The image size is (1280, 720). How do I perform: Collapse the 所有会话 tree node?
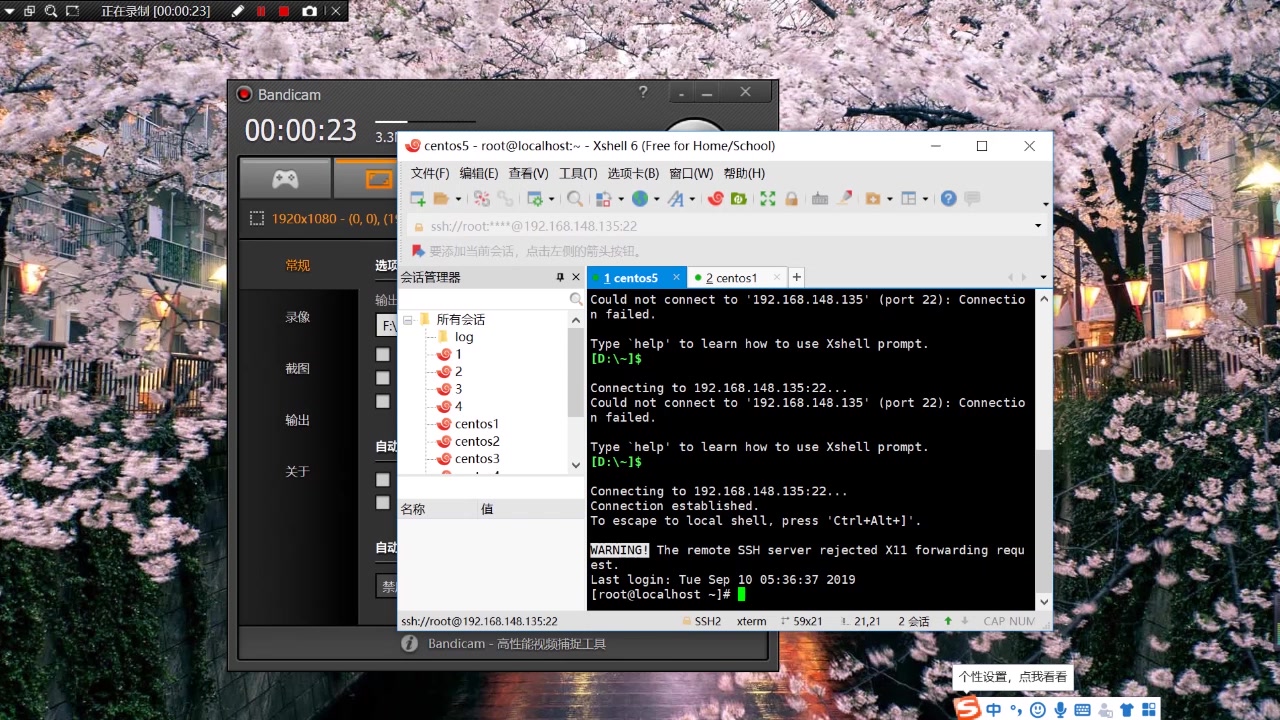pos(408,320)
